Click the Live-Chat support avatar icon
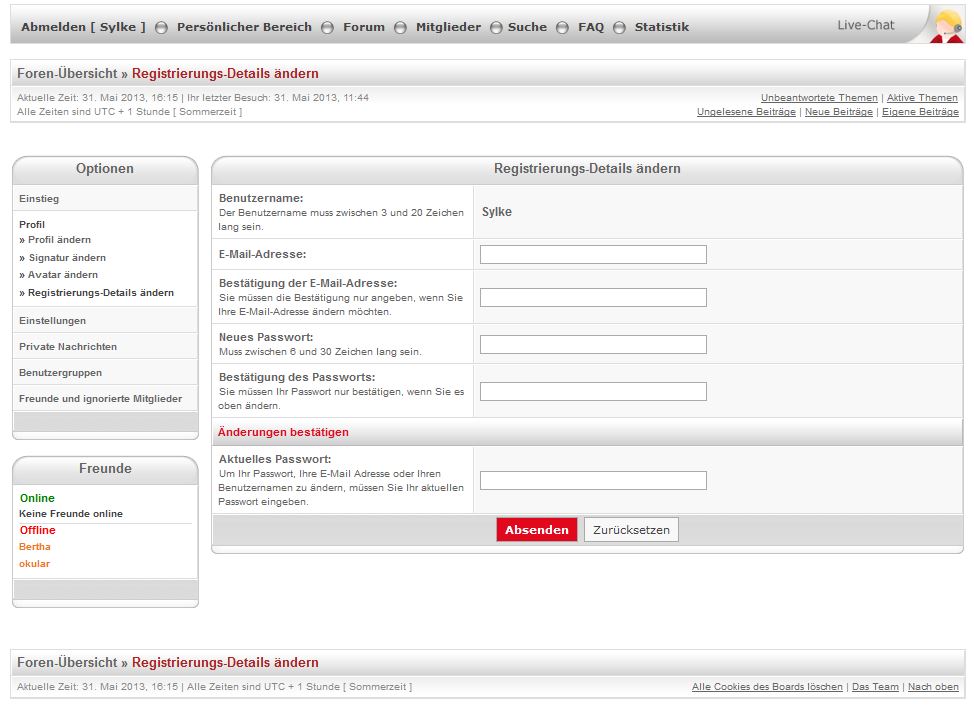This screenshot has height=706, width=974. [x=945, y=25]
